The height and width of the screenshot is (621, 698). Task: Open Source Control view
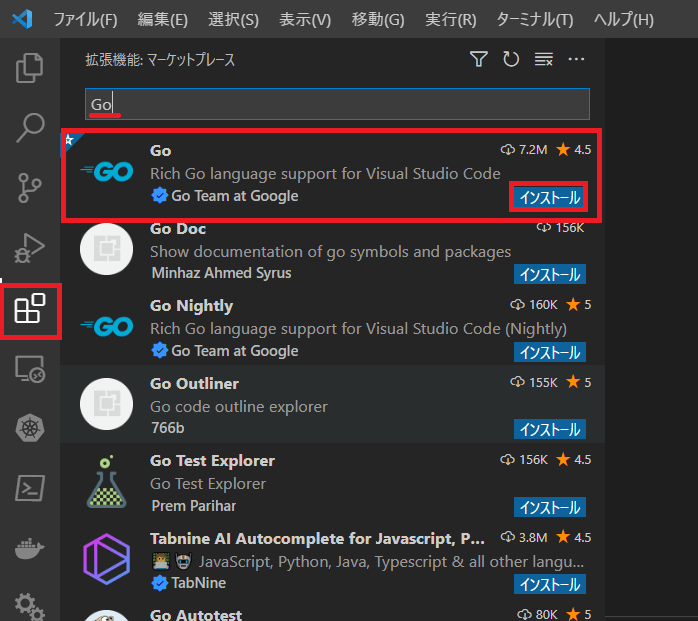pos(29,188)
